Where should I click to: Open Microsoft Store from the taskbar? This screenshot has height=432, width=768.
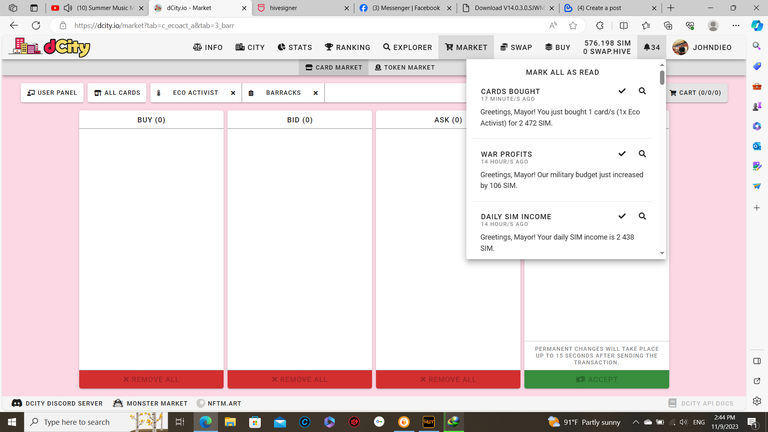click(255, 422)
